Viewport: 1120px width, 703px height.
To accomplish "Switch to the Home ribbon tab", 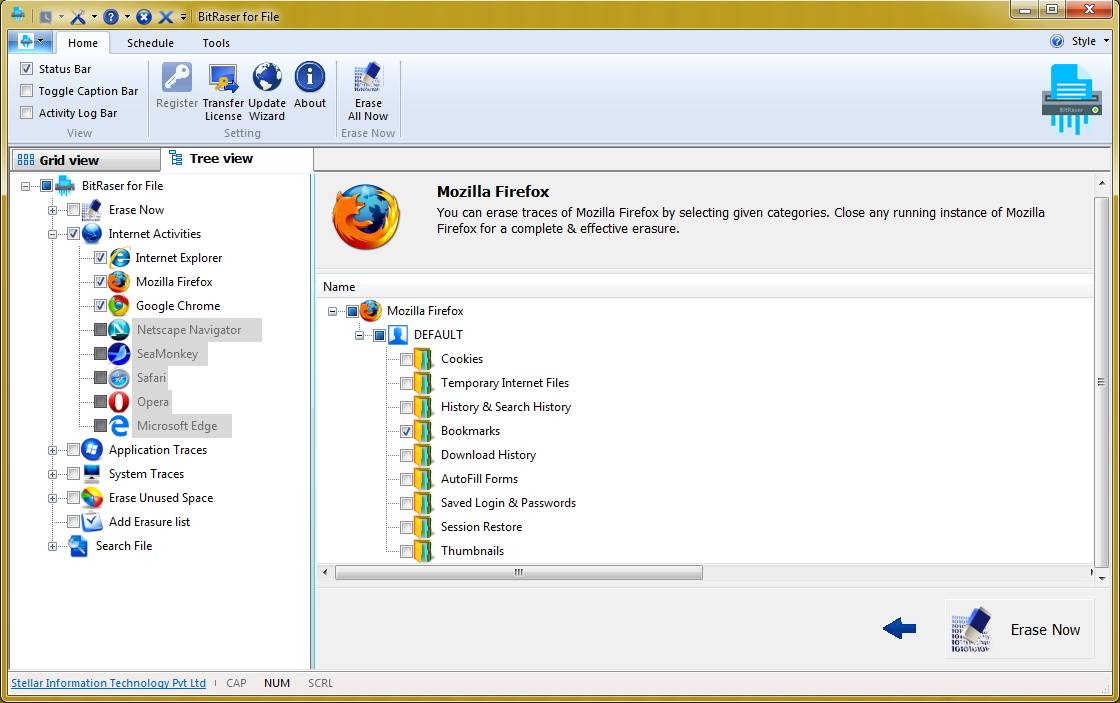I will pyautogui.click(x=83, y=43).
